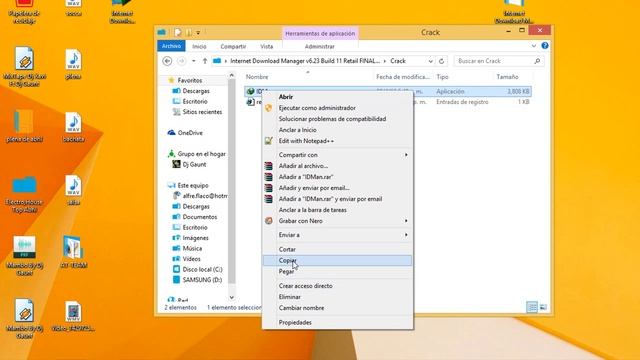
Task: Click Abrir in the context menu
Action: [x=337, y=97]
